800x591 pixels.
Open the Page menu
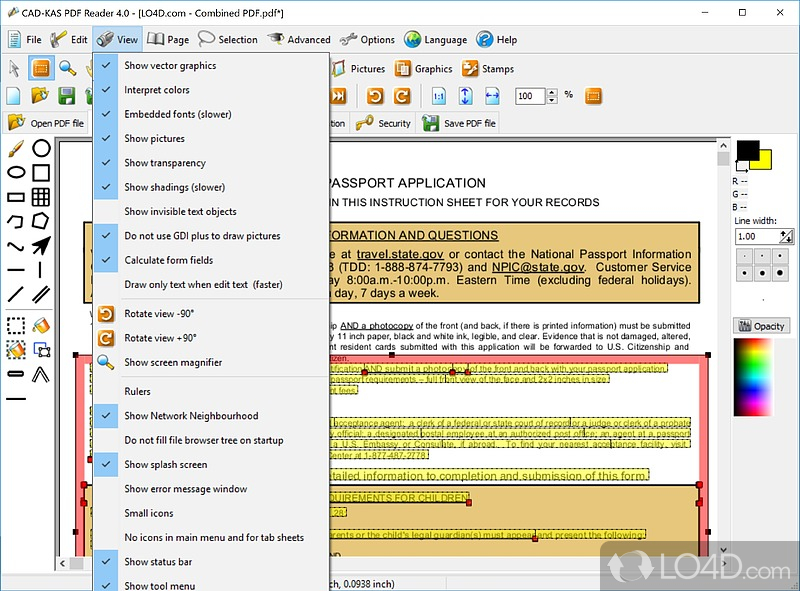(x=168, y=39)
